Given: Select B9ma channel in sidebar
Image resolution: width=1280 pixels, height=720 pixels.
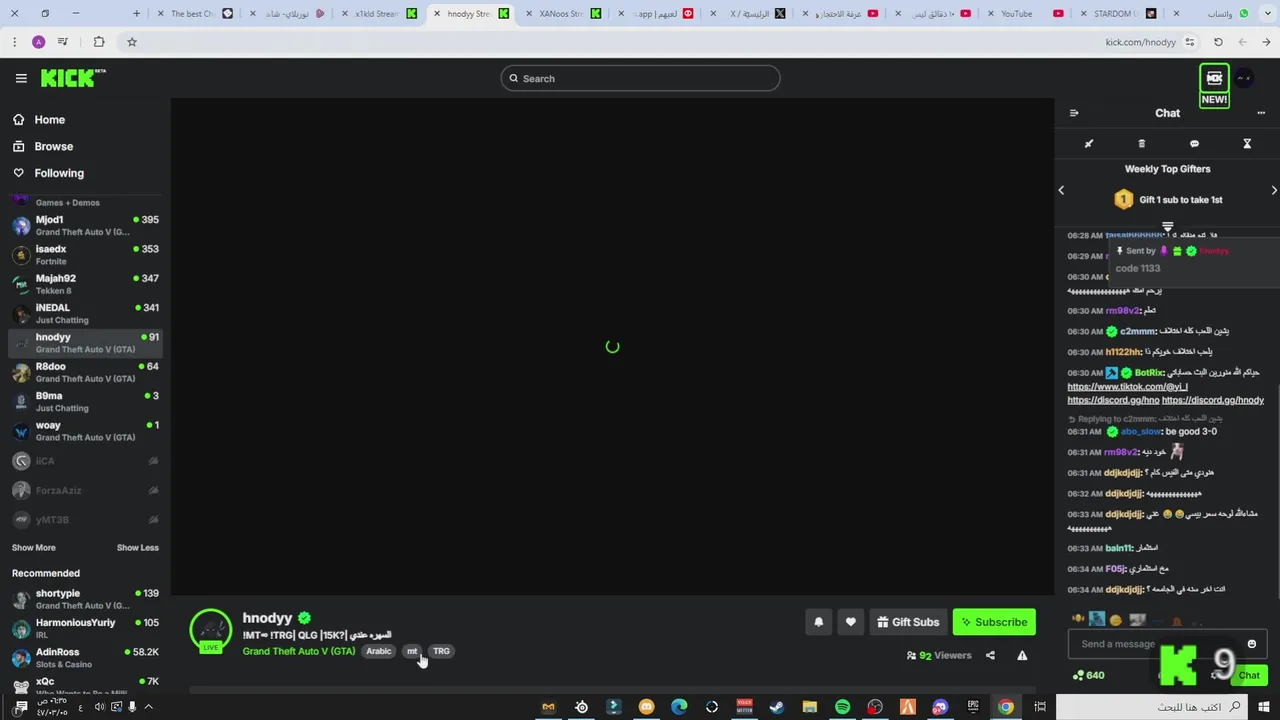Looking at the screenshot, I should pos(85,401).
